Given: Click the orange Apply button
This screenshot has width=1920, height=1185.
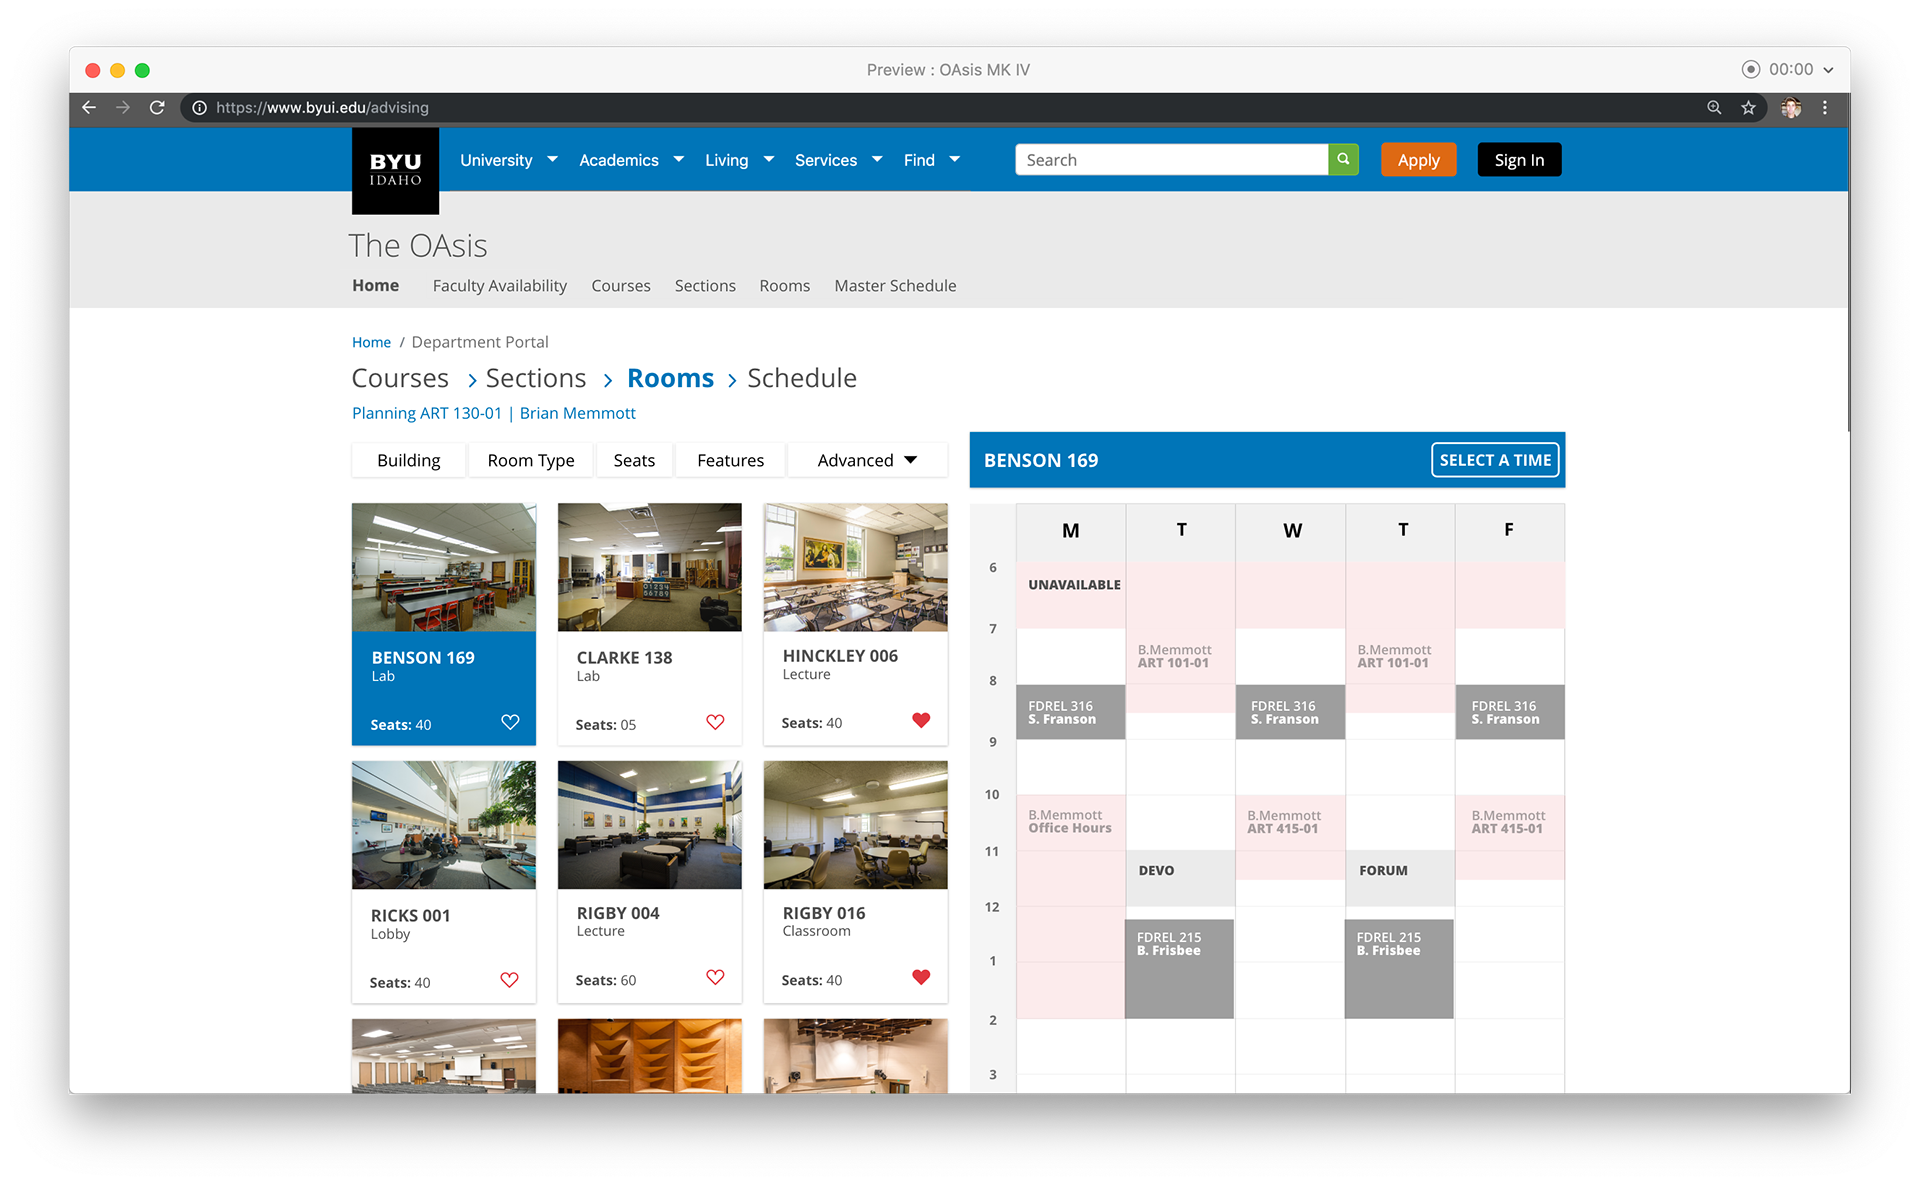Looking at the screenshot, I should point(1418,160).
